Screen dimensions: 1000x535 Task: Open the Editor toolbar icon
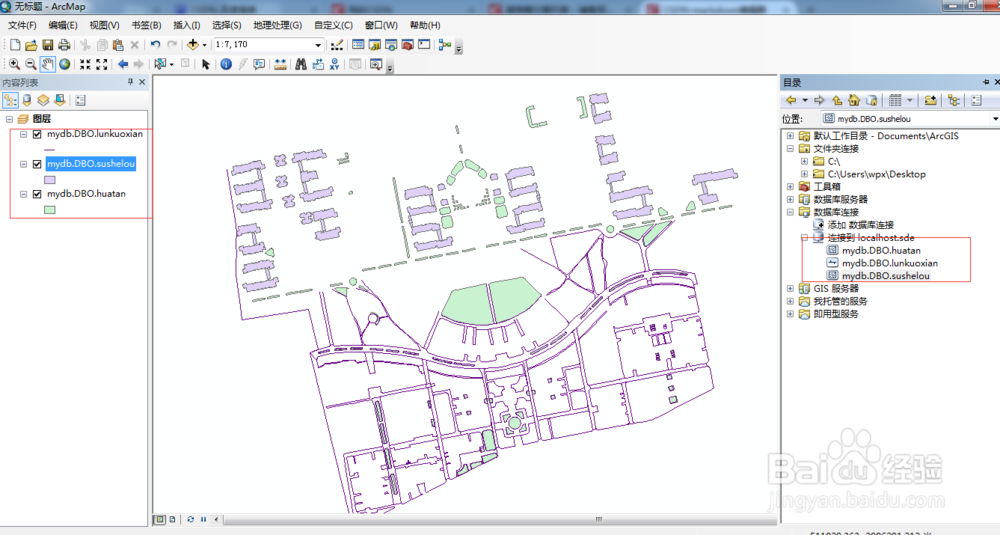pyautogui.click(x=337, y=45)
